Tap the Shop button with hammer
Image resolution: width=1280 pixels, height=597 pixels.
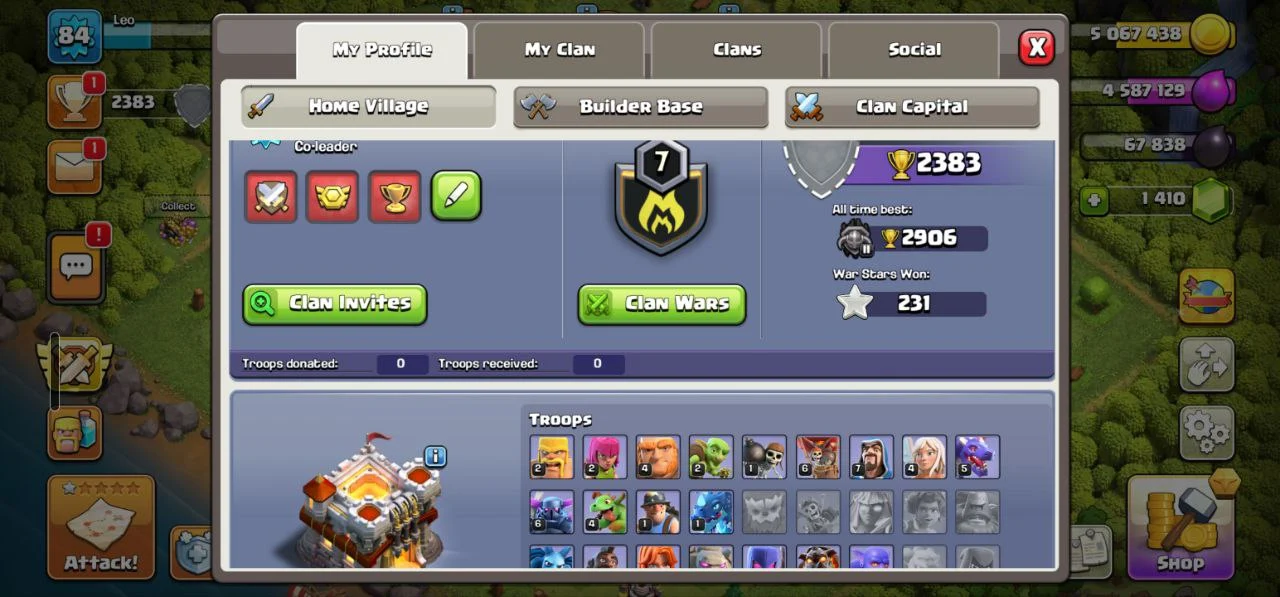1180,526
